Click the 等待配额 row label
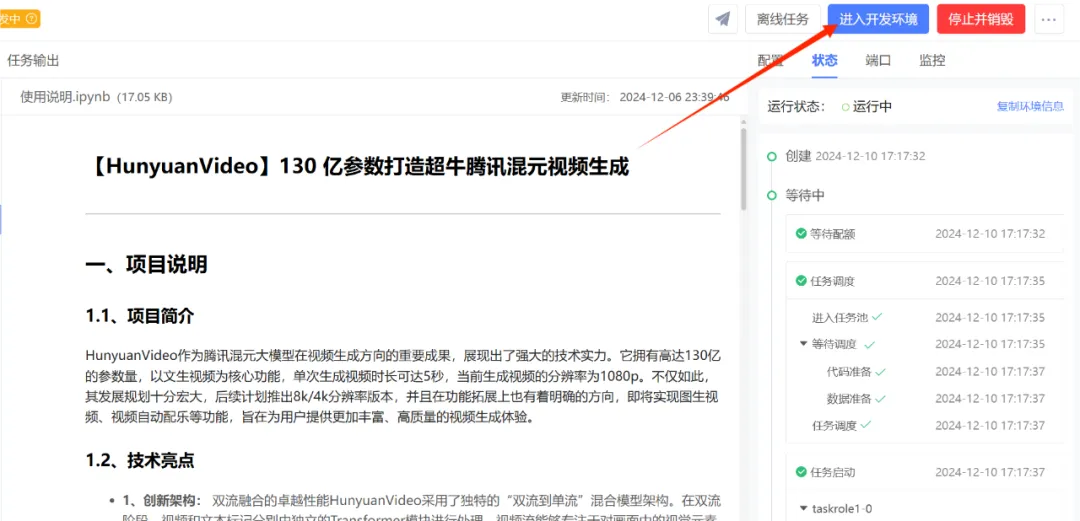Screen dimensions: 1080x521 pyautogui.click(x=833, y=234)
